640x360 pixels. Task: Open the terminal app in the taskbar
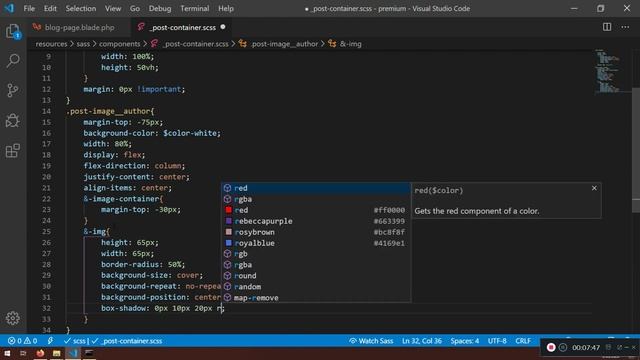tap(89, 353)
